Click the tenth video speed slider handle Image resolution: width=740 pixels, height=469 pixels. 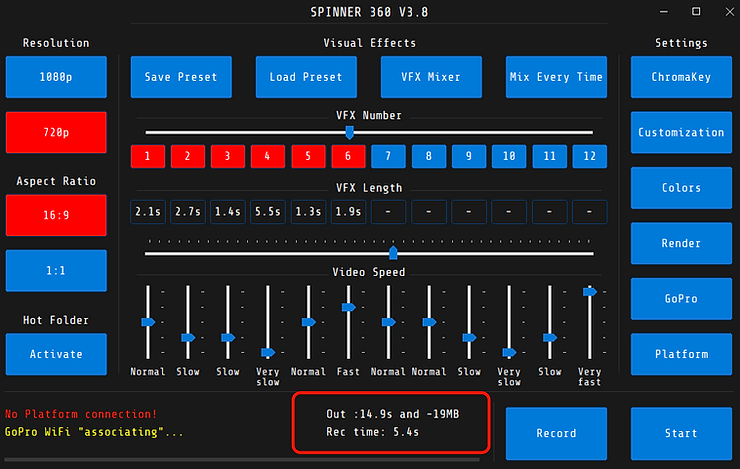(509, 352)
